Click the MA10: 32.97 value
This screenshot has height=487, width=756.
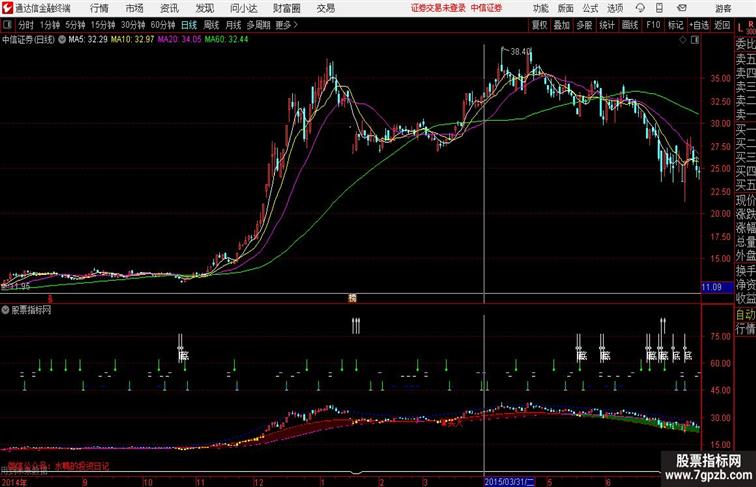pyautogui.click(x=133, y=40)
